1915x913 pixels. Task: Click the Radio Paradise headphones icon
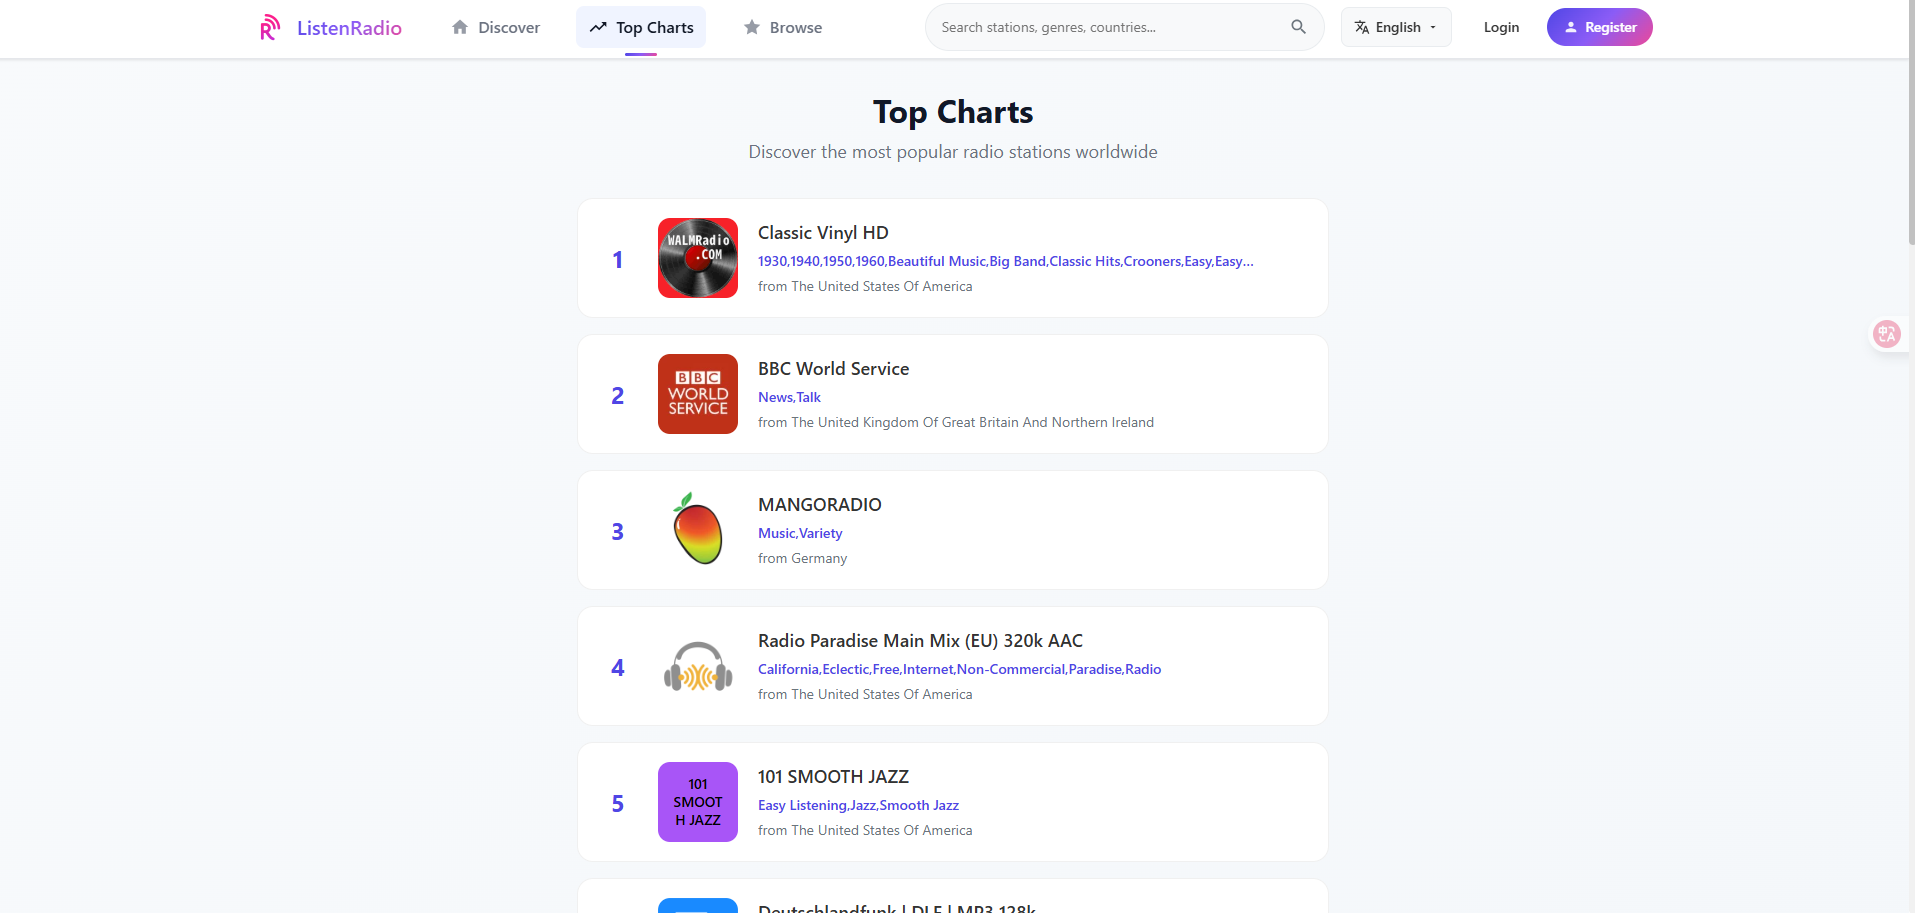[x=698, y=666]
